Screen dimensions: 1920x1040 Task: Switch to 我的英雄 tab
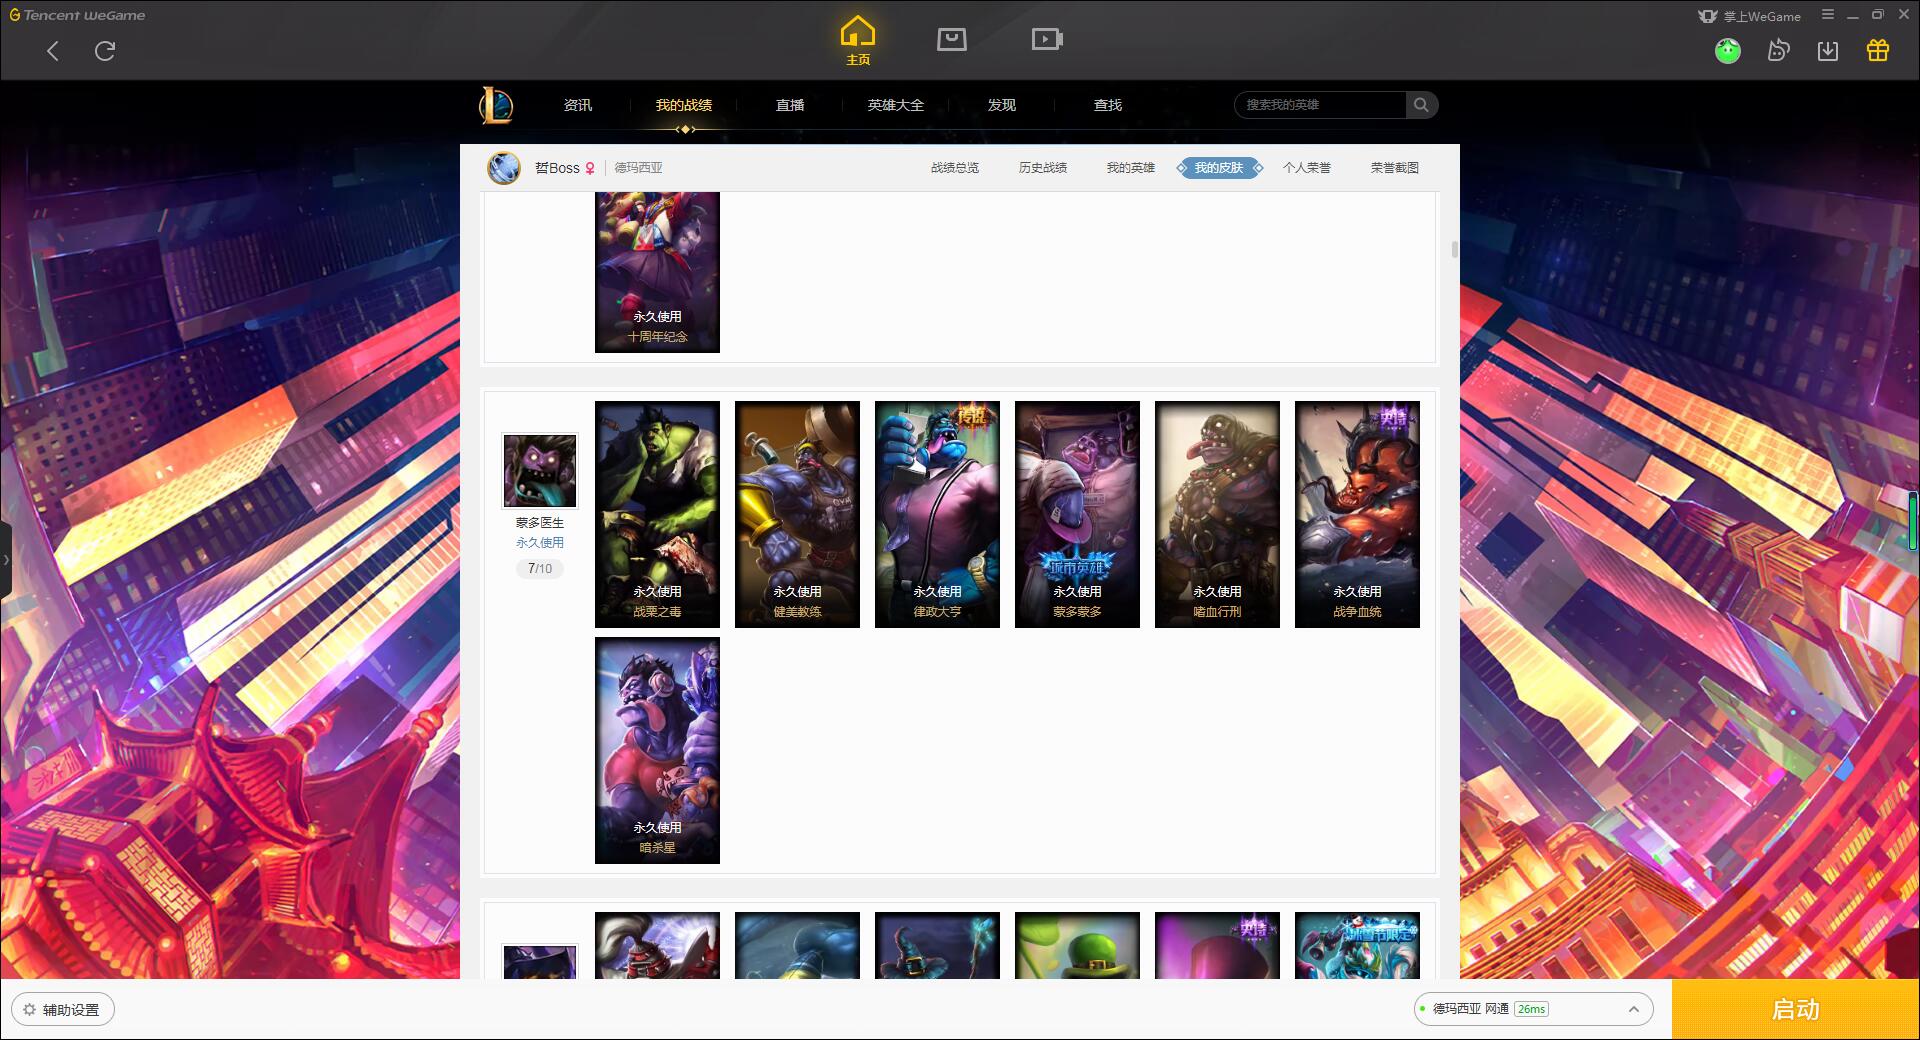[x=1131, y=168]
